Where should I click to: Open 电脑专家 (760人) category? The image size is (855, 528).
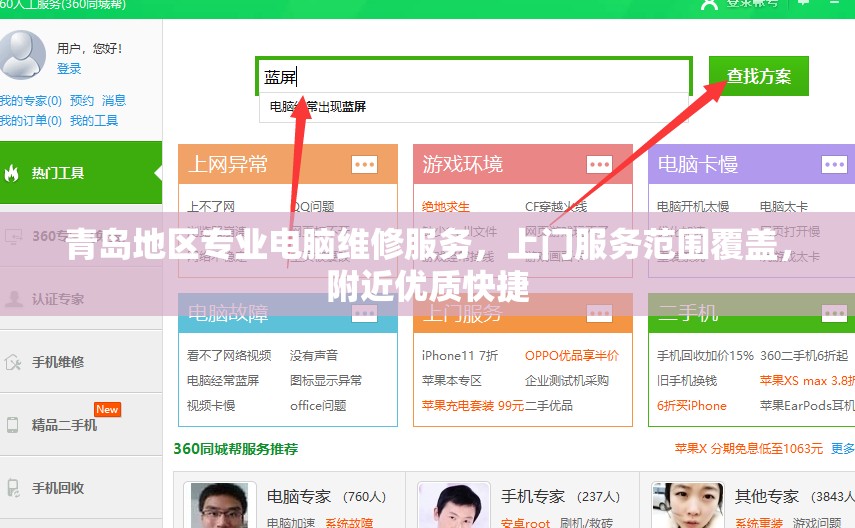coord(326,497)
